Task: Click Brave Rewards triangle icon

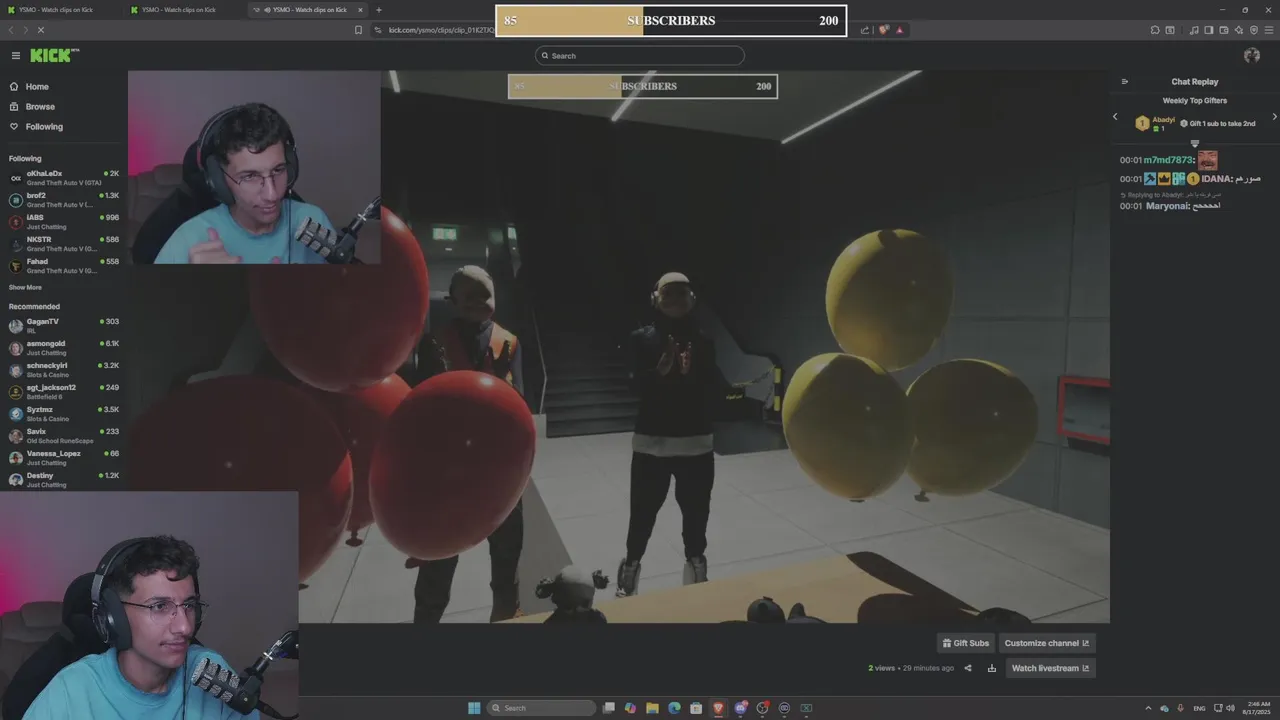Action: pyautogui.click(x=899, y=30)
